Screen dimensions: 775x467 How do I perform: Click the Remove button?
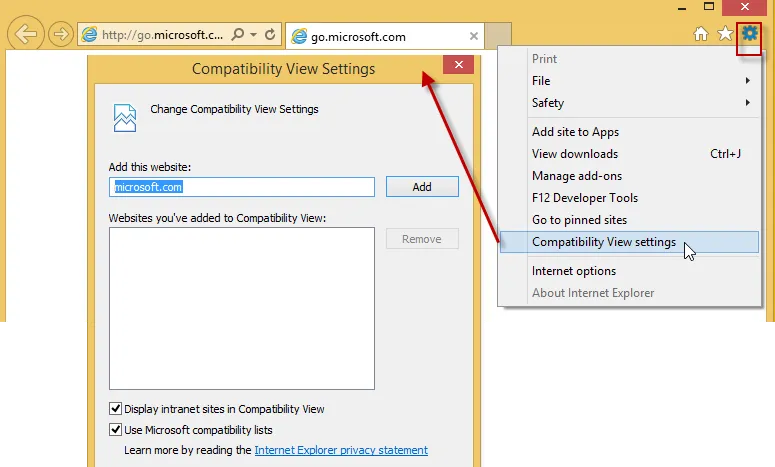pyautogui.click(x=422, y=239)
